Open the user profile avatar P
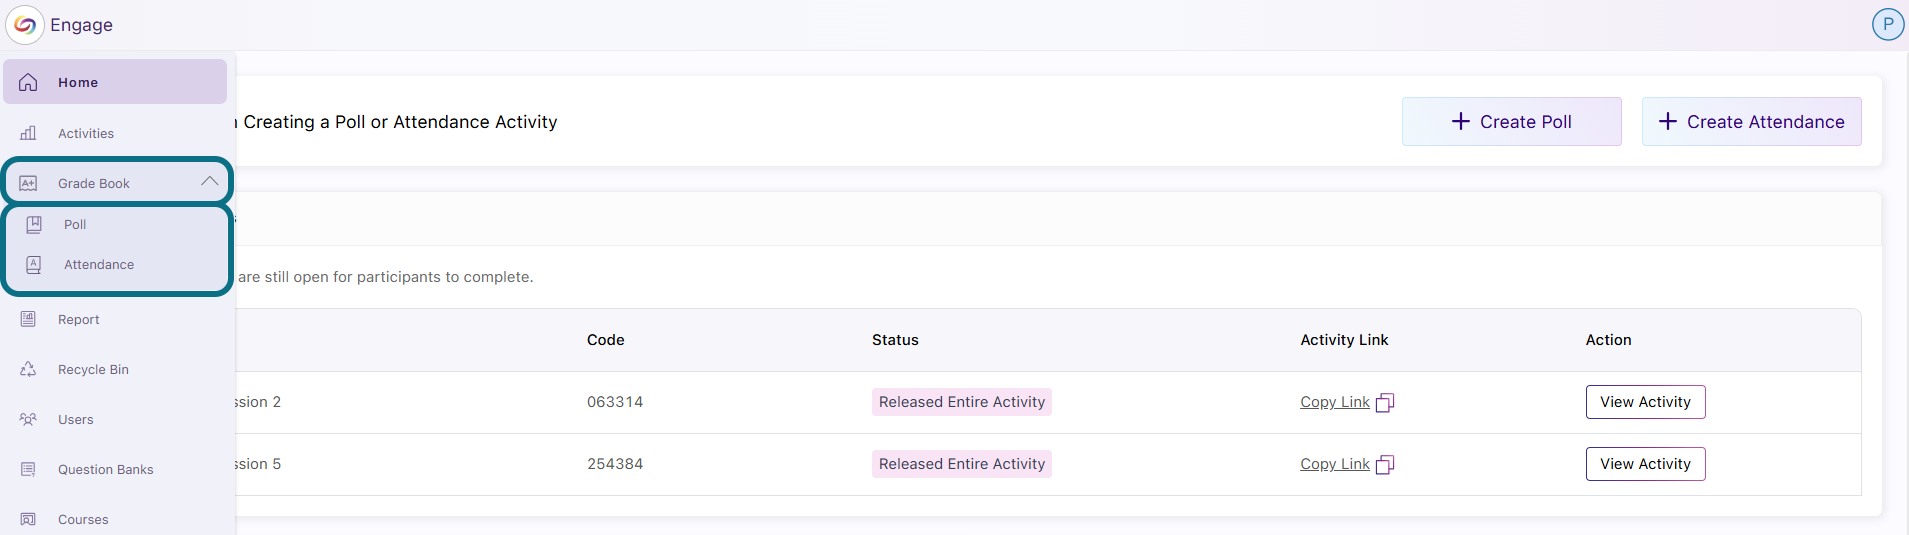The height and width of the screenshot is (535, 1909). click(1887, 24)
